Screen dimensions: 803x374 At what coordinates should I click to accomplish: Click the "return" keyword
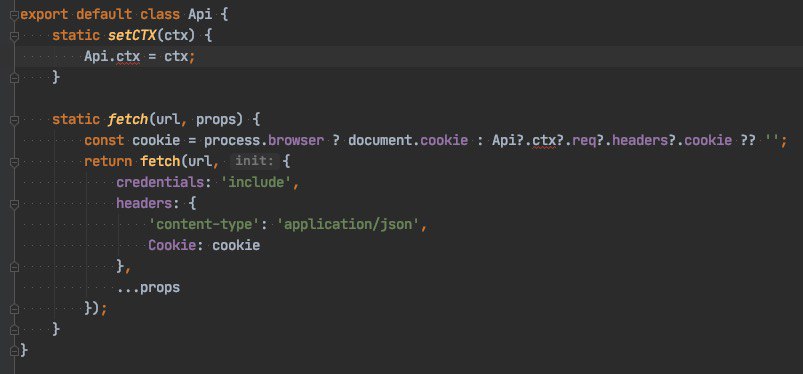[x=108, y=162]
